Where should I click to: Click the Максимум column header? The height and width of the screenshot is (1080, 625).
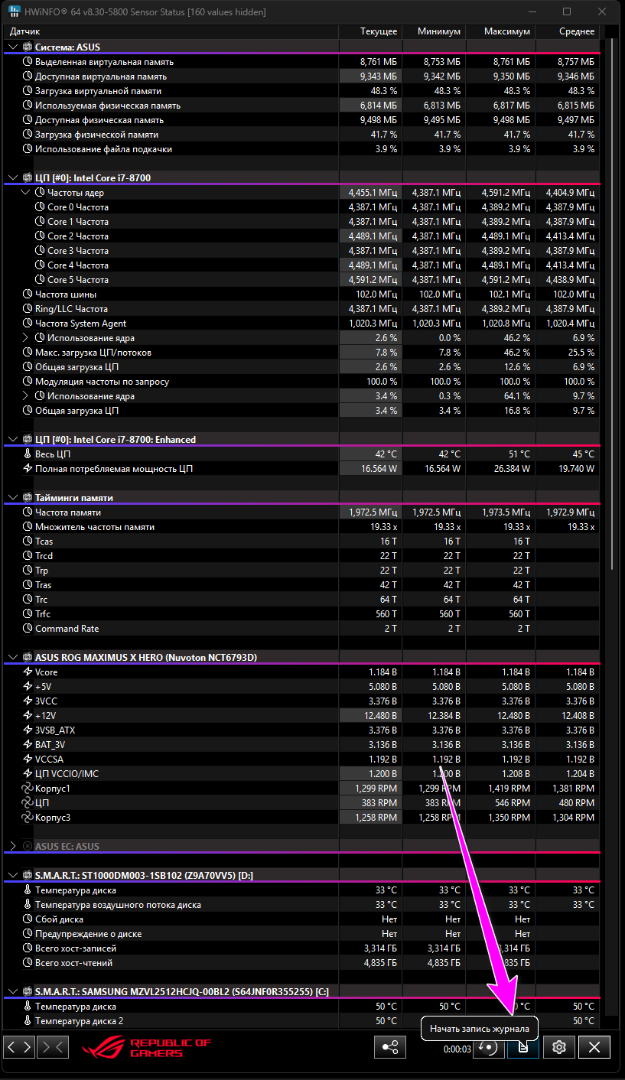500,32
